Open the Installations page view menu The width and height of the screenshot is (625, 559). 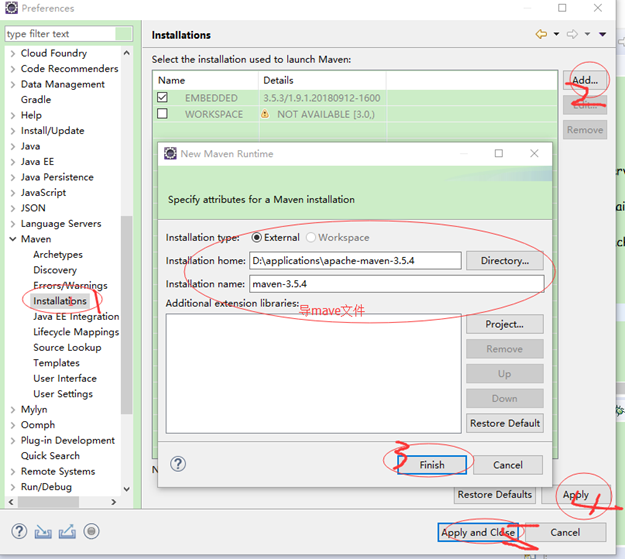coord(603,34)
